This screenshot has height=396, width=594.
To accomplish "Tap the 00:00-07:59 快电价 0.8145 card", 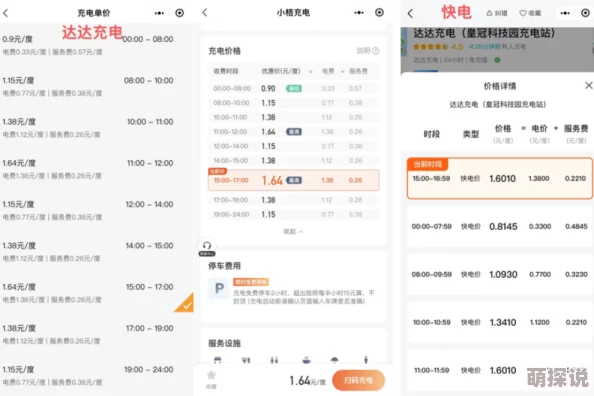I will (x=500, y=227).
